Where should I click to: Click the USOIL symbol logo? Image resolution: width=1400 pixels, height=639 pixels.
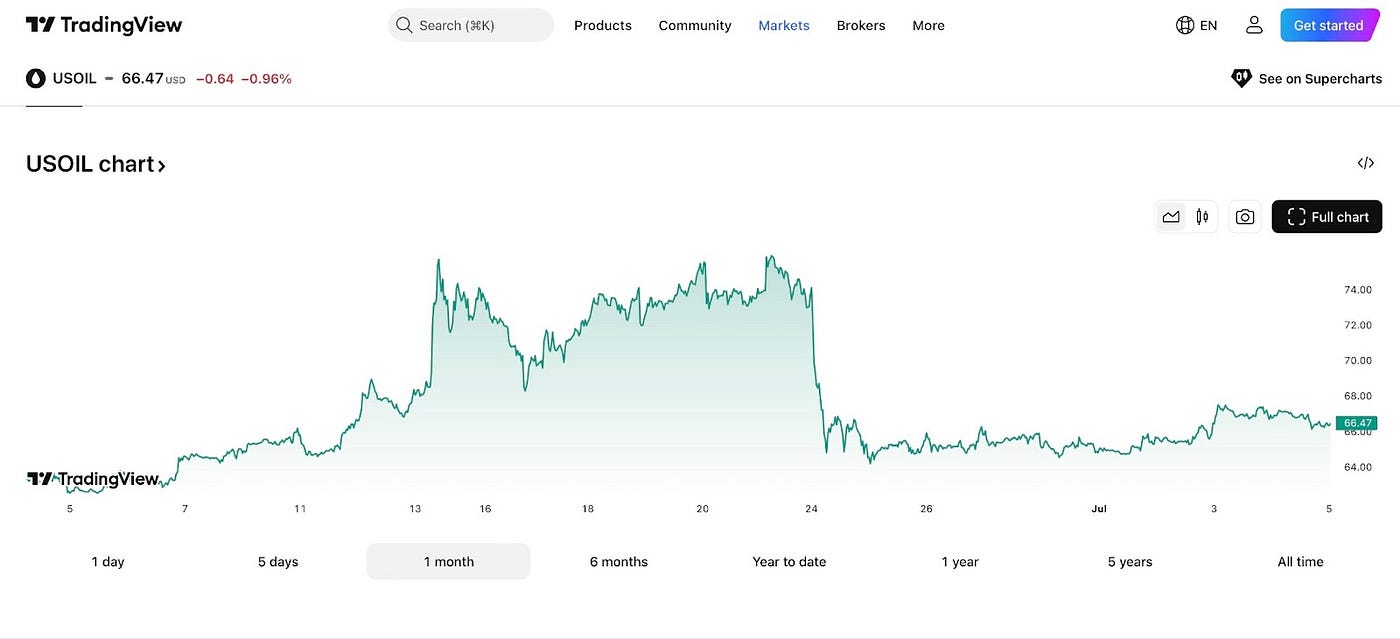click(35, 77)
